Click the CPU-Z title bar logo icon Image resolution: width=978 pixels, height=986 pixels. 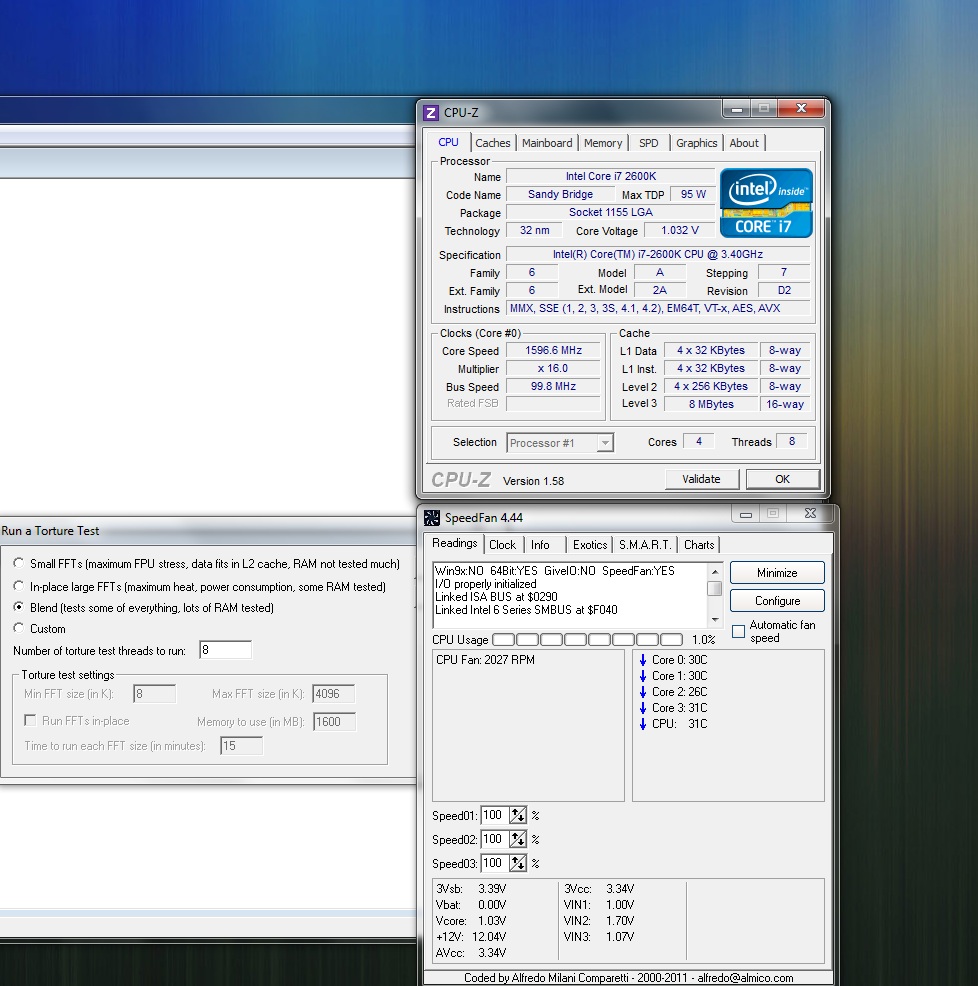[x=431, y=113]
